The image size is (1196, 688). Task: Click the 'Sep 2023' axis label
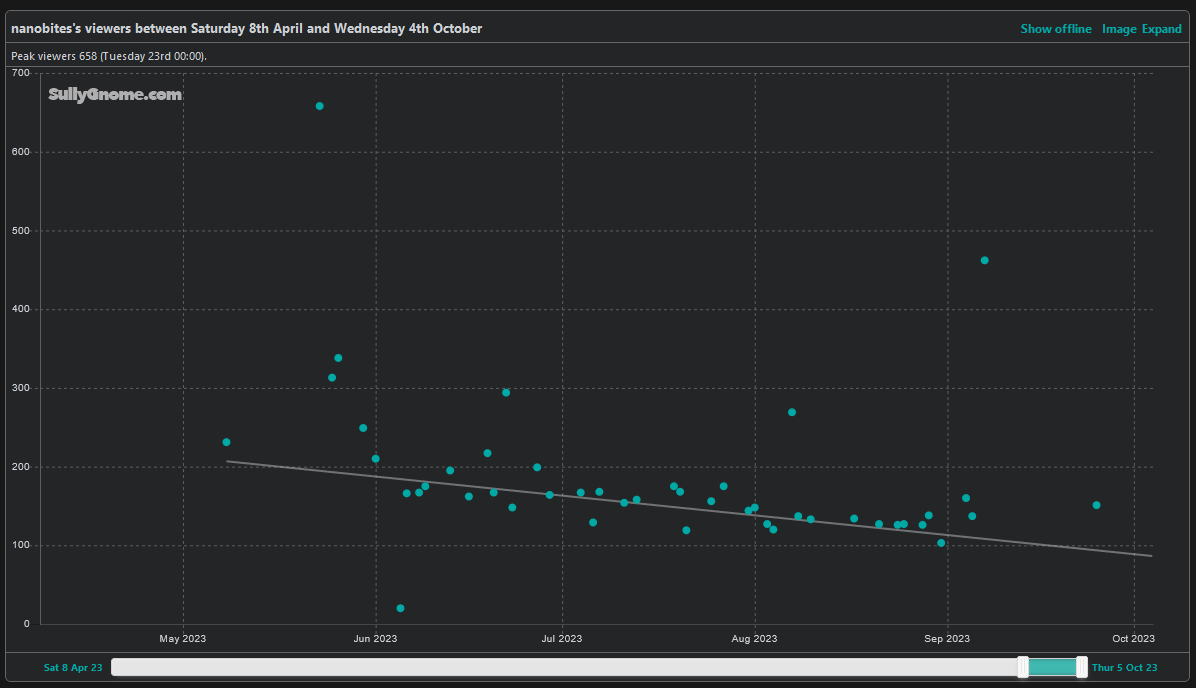947,638
